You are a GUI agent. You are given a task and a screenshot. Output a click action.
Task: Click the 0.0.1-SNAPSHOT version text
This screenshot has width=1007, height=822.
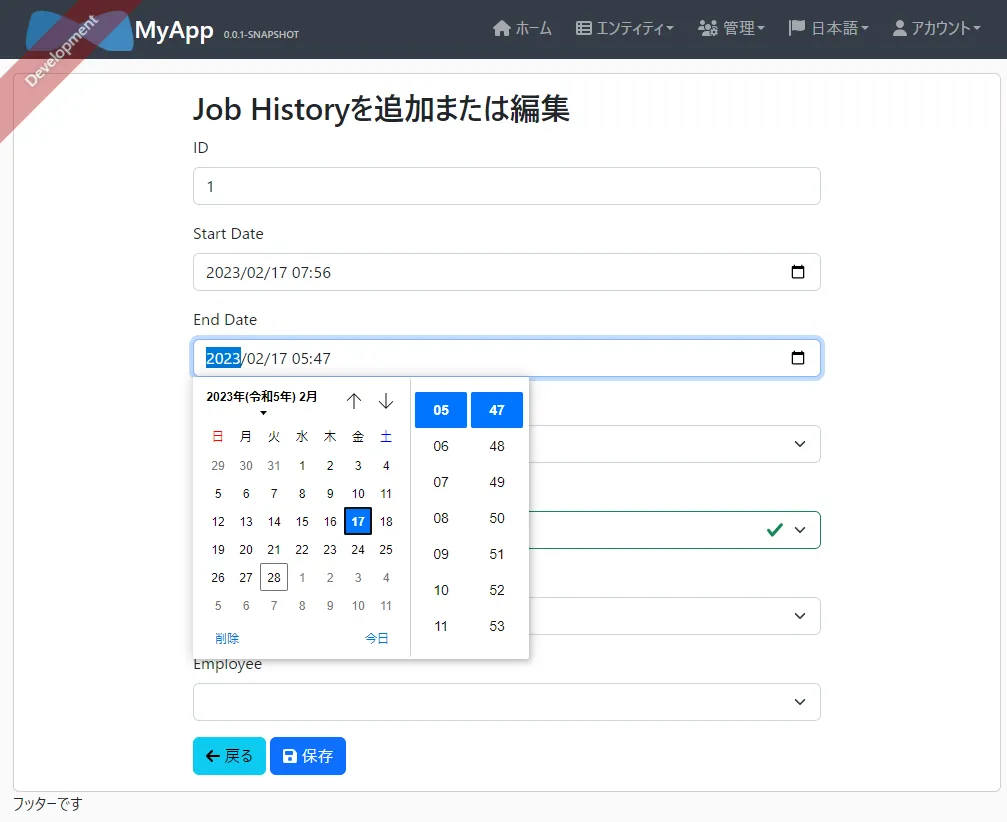click(x=261, y=35)
